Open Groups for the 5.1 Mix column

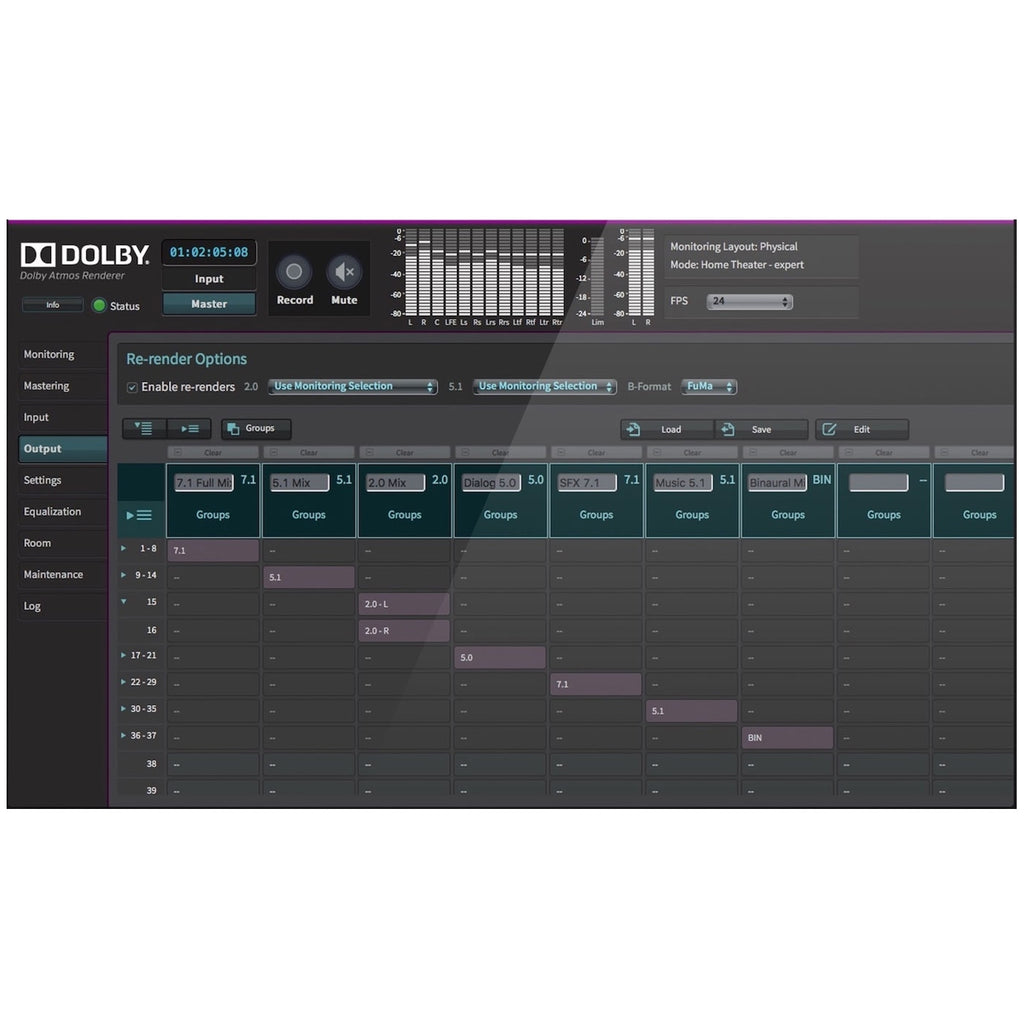309,515
